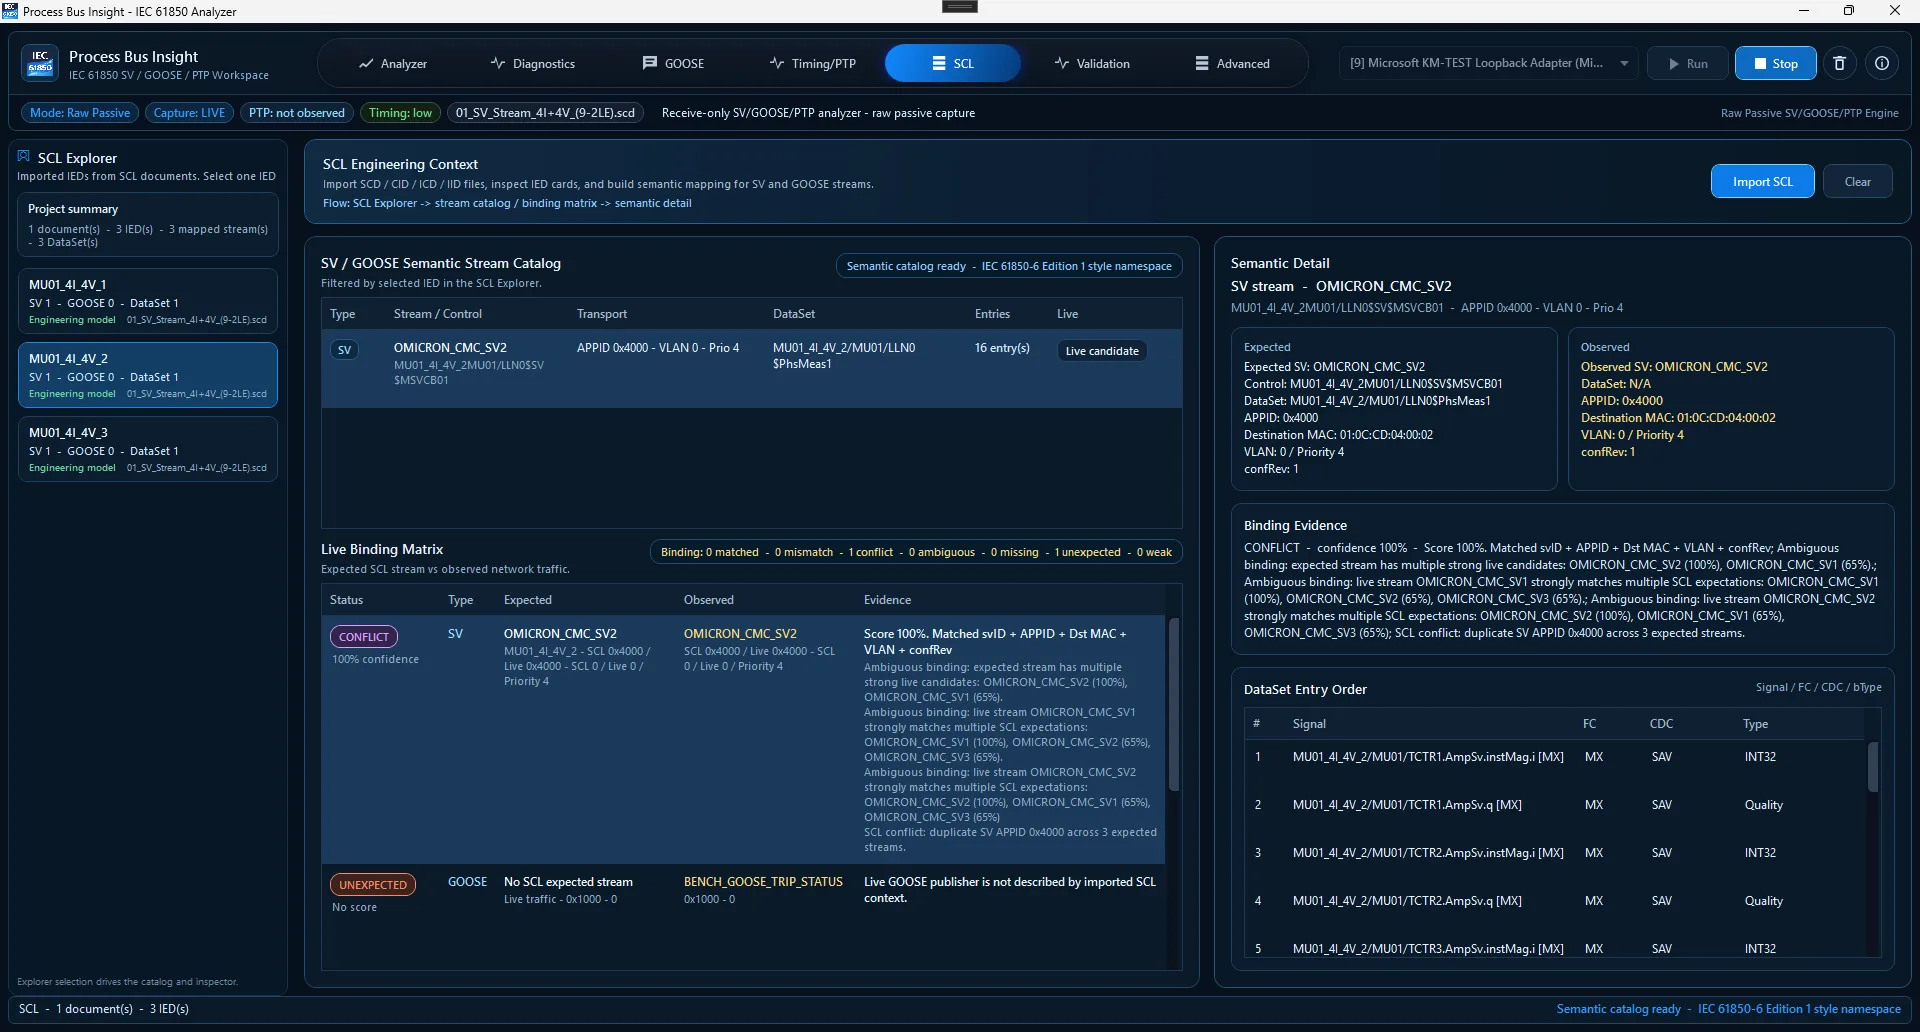Switch to the Advanced tab
This screenshot has height=1032, width=1920.
tap(1232, 63)
